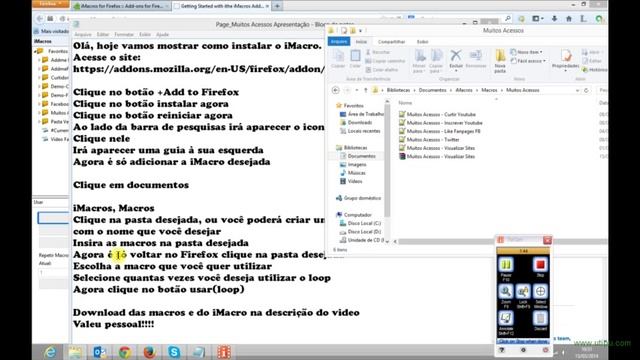Open File Explorer from the taskbar

point(75,352)
